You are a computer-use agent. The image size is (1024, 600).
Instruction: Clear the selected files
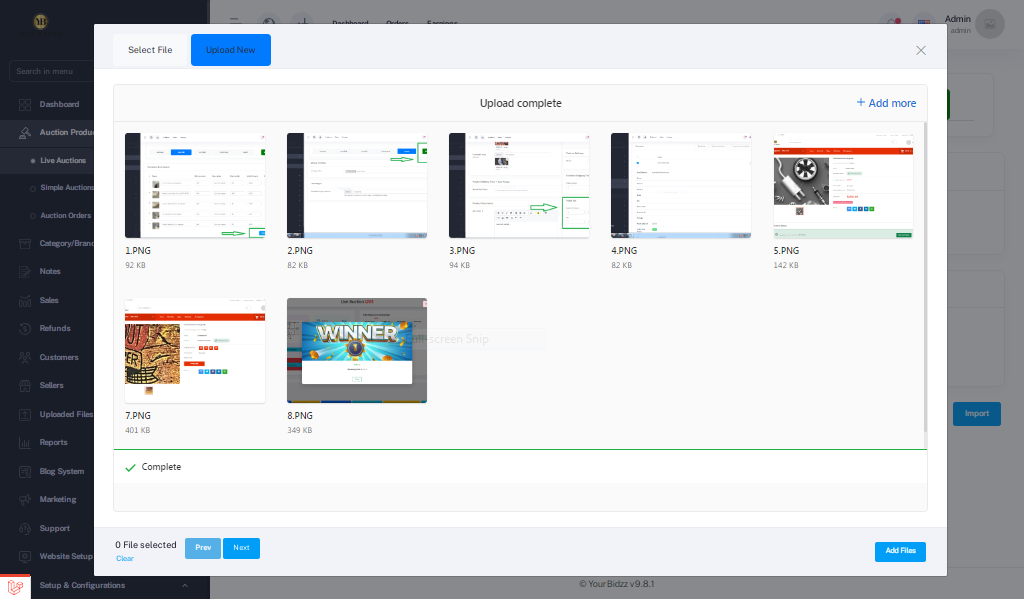click(124, 559)
